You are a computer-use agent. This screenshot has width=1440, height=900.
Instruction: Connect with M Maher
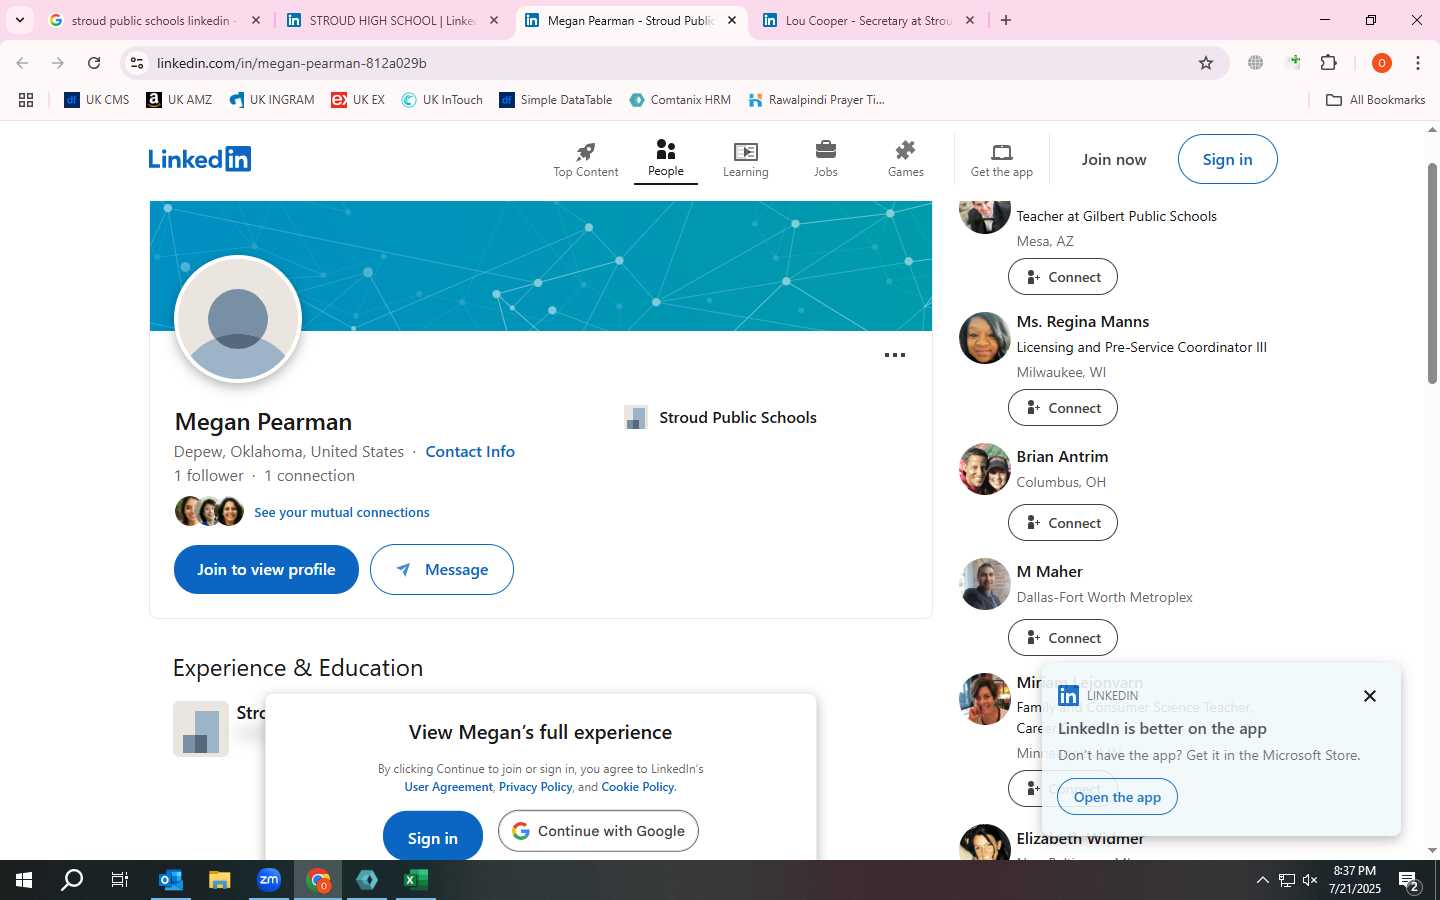tap(1063, 638)
